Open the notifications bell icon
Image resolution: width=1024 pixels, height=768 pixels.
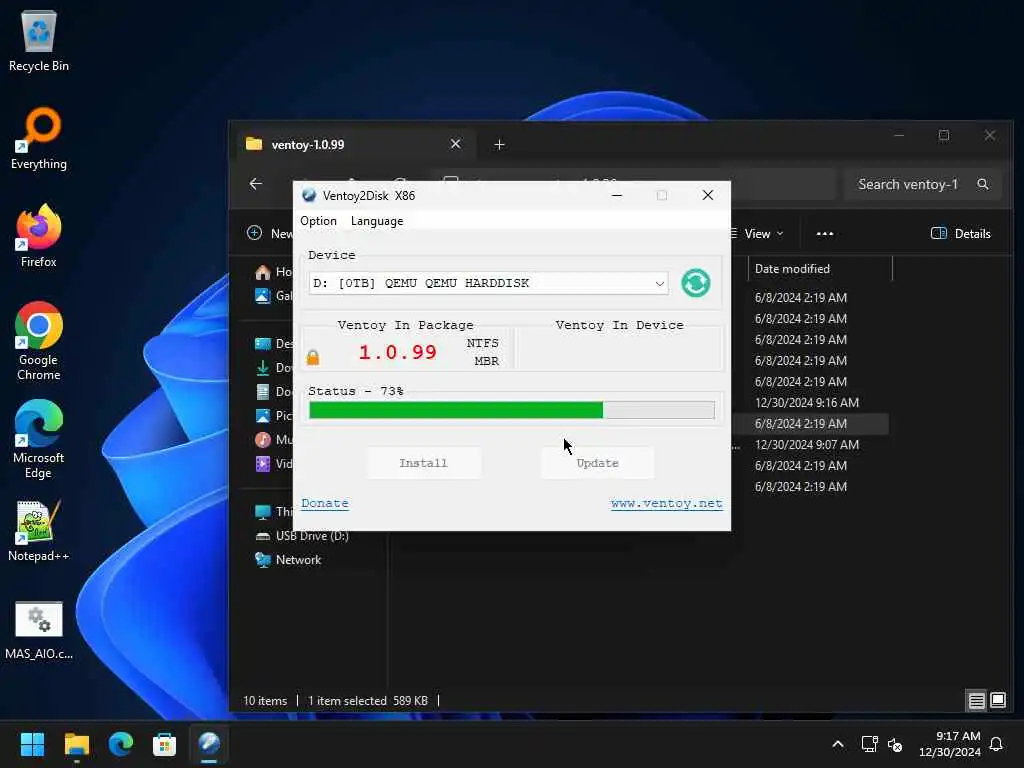click(996, 744)
